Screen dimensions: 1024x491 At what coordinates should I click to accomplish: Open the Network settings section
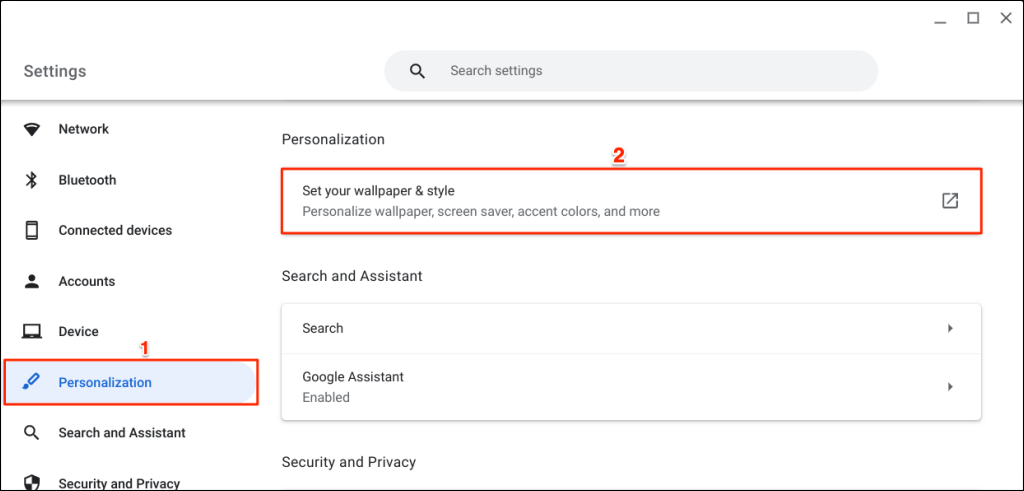84,129
